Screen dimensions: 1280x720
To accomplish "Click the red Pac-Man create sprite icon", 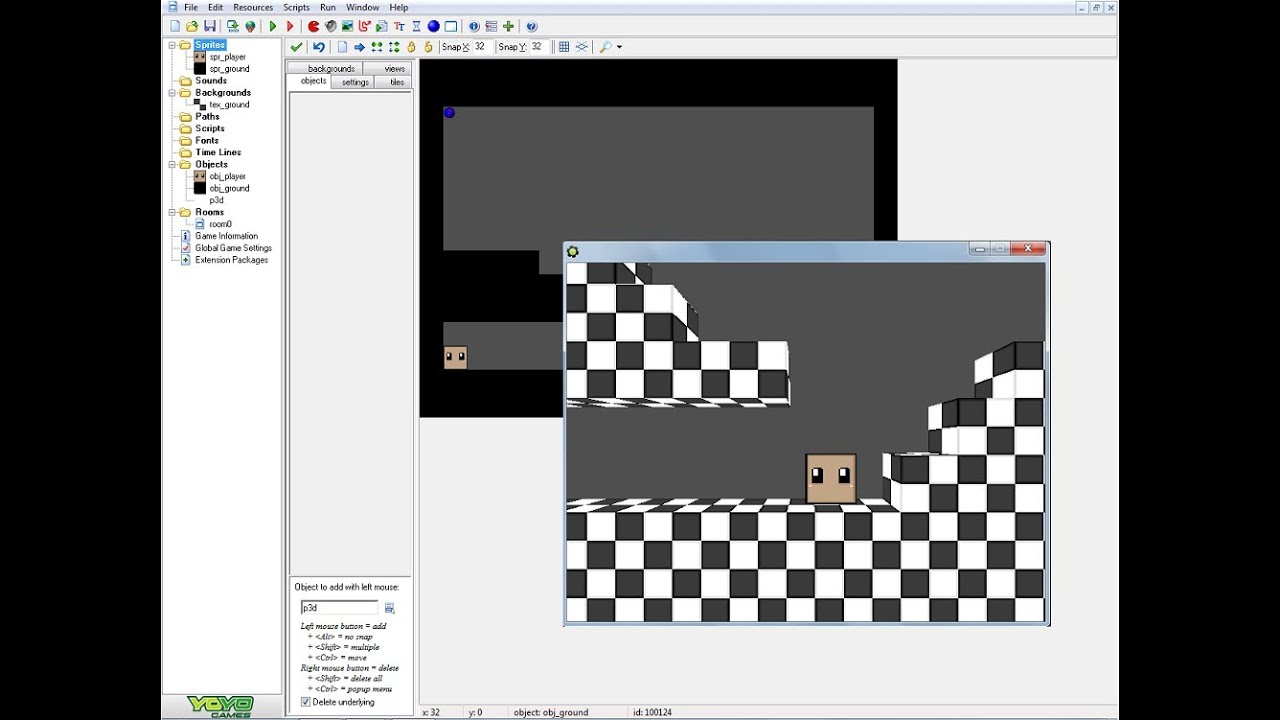I will click(313, 27).
